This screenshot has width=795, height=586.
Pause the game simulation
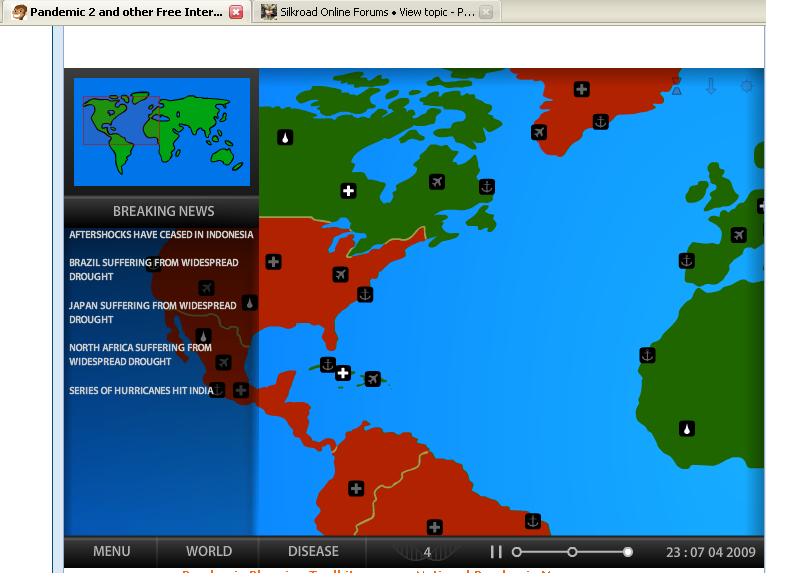click(496, 552)
